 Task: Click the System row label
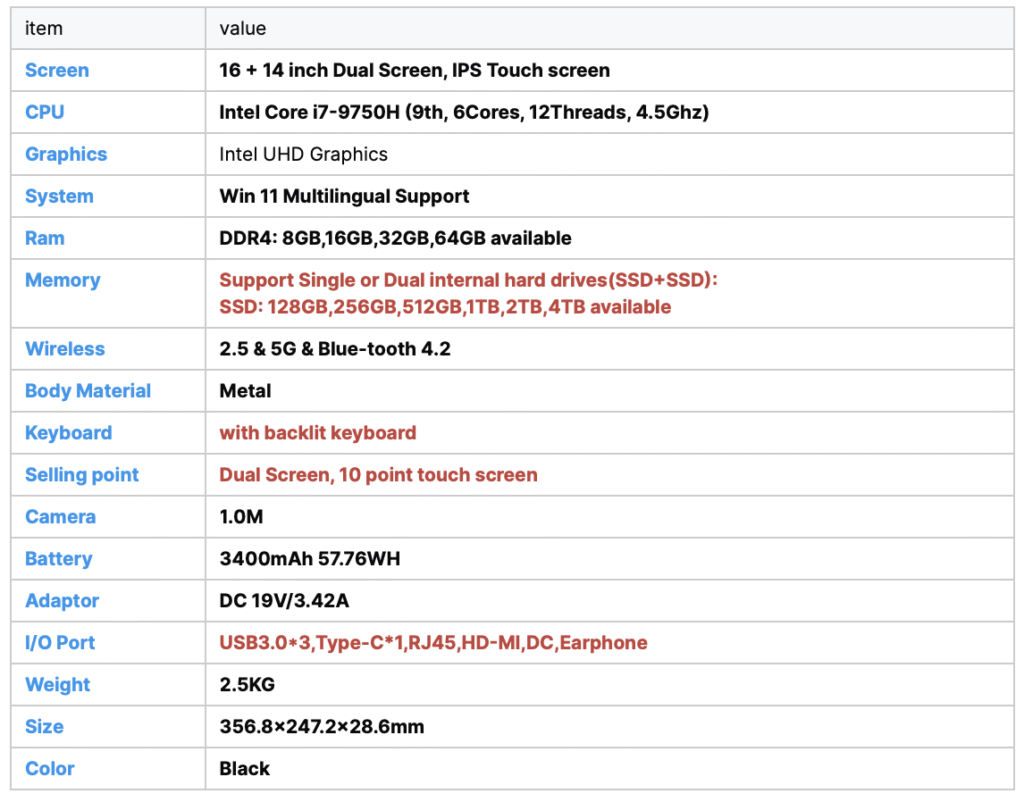(x=59, y=196)
